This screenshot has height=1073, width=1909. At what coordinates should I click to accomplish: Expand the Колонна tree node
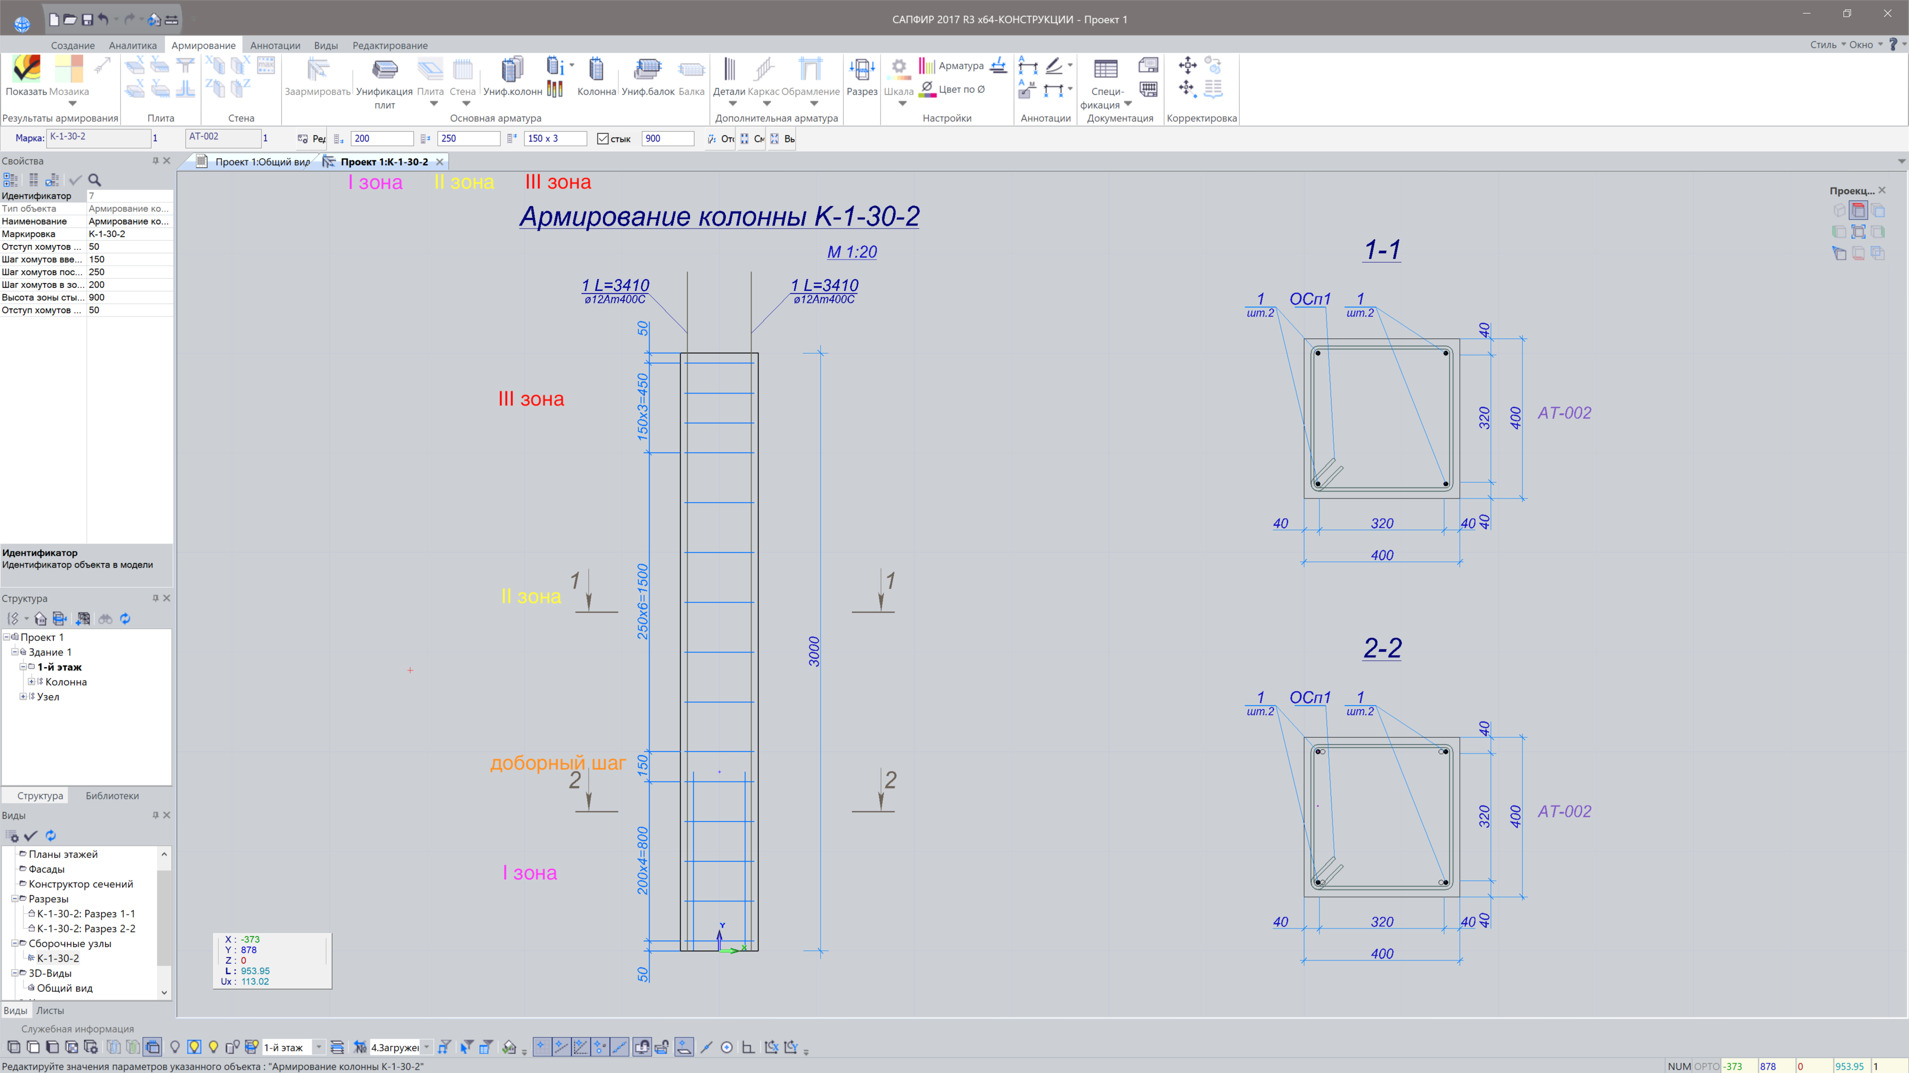coord(31,682)
